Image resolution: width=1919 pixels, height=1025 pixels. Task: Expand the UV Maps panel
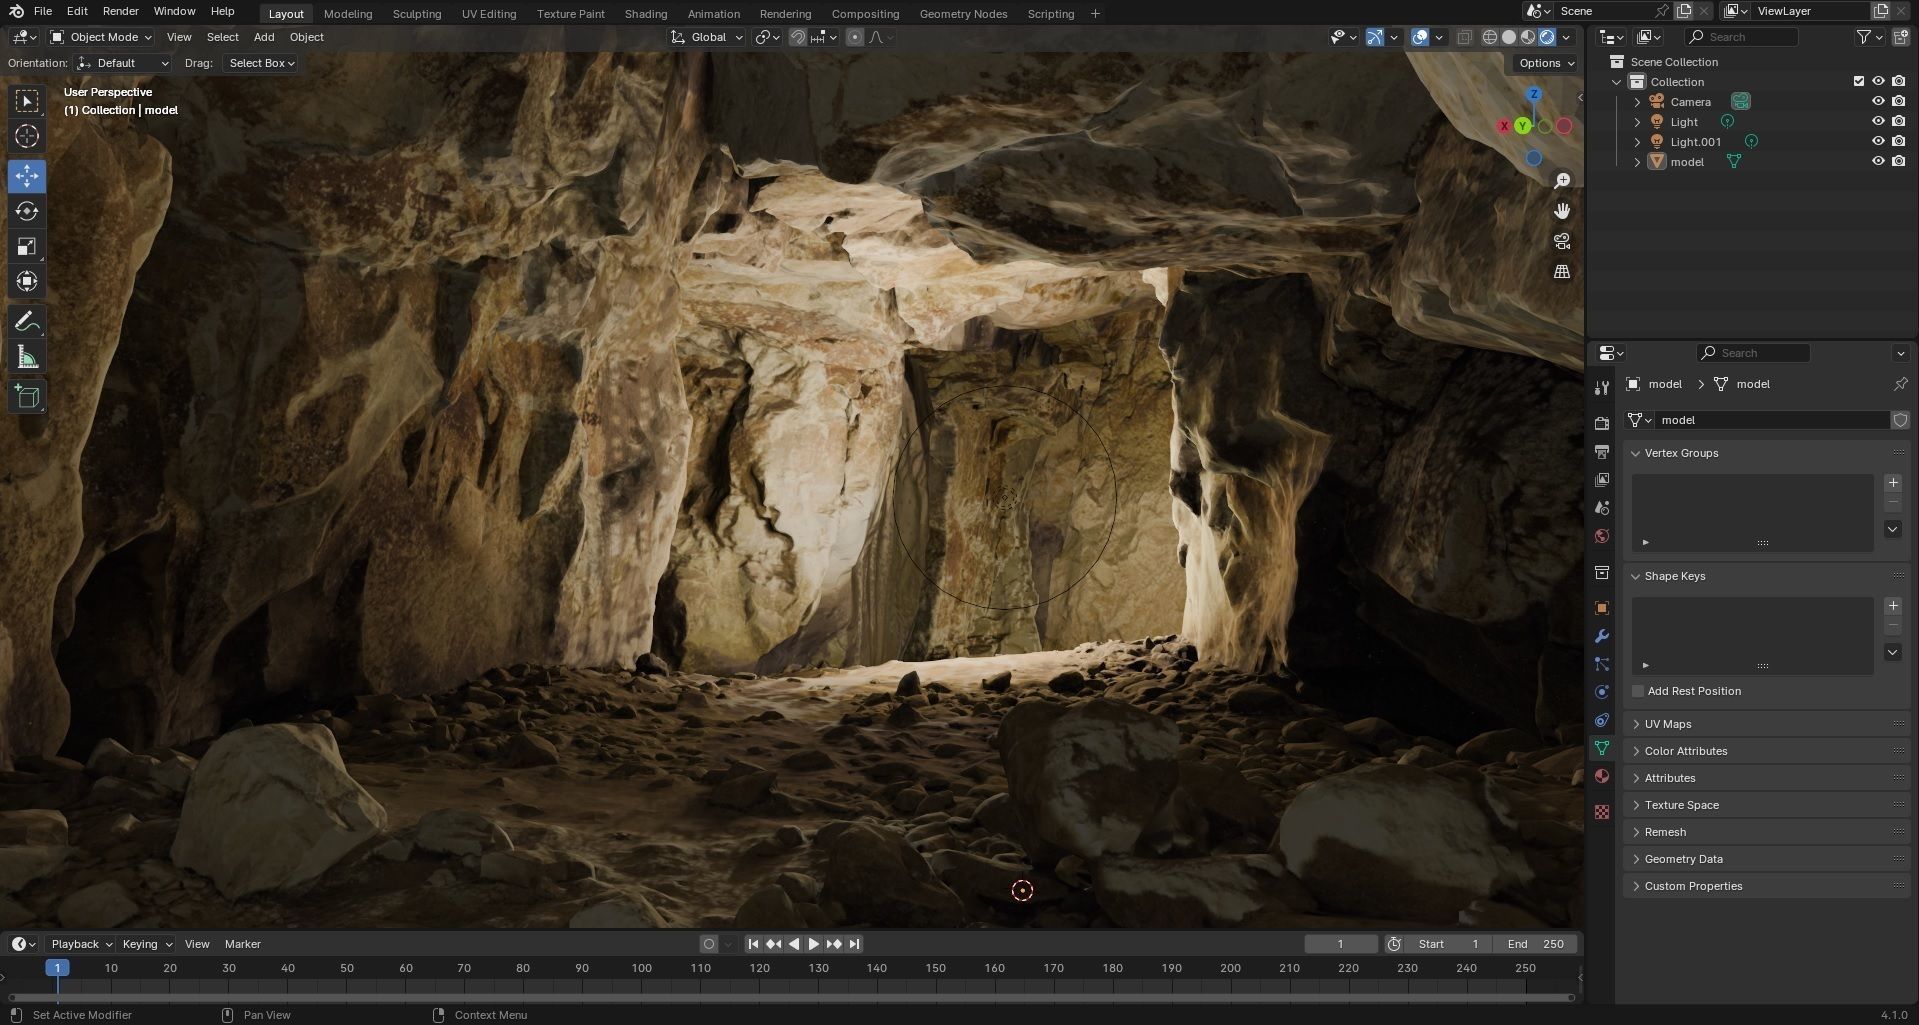[1668, 724]
